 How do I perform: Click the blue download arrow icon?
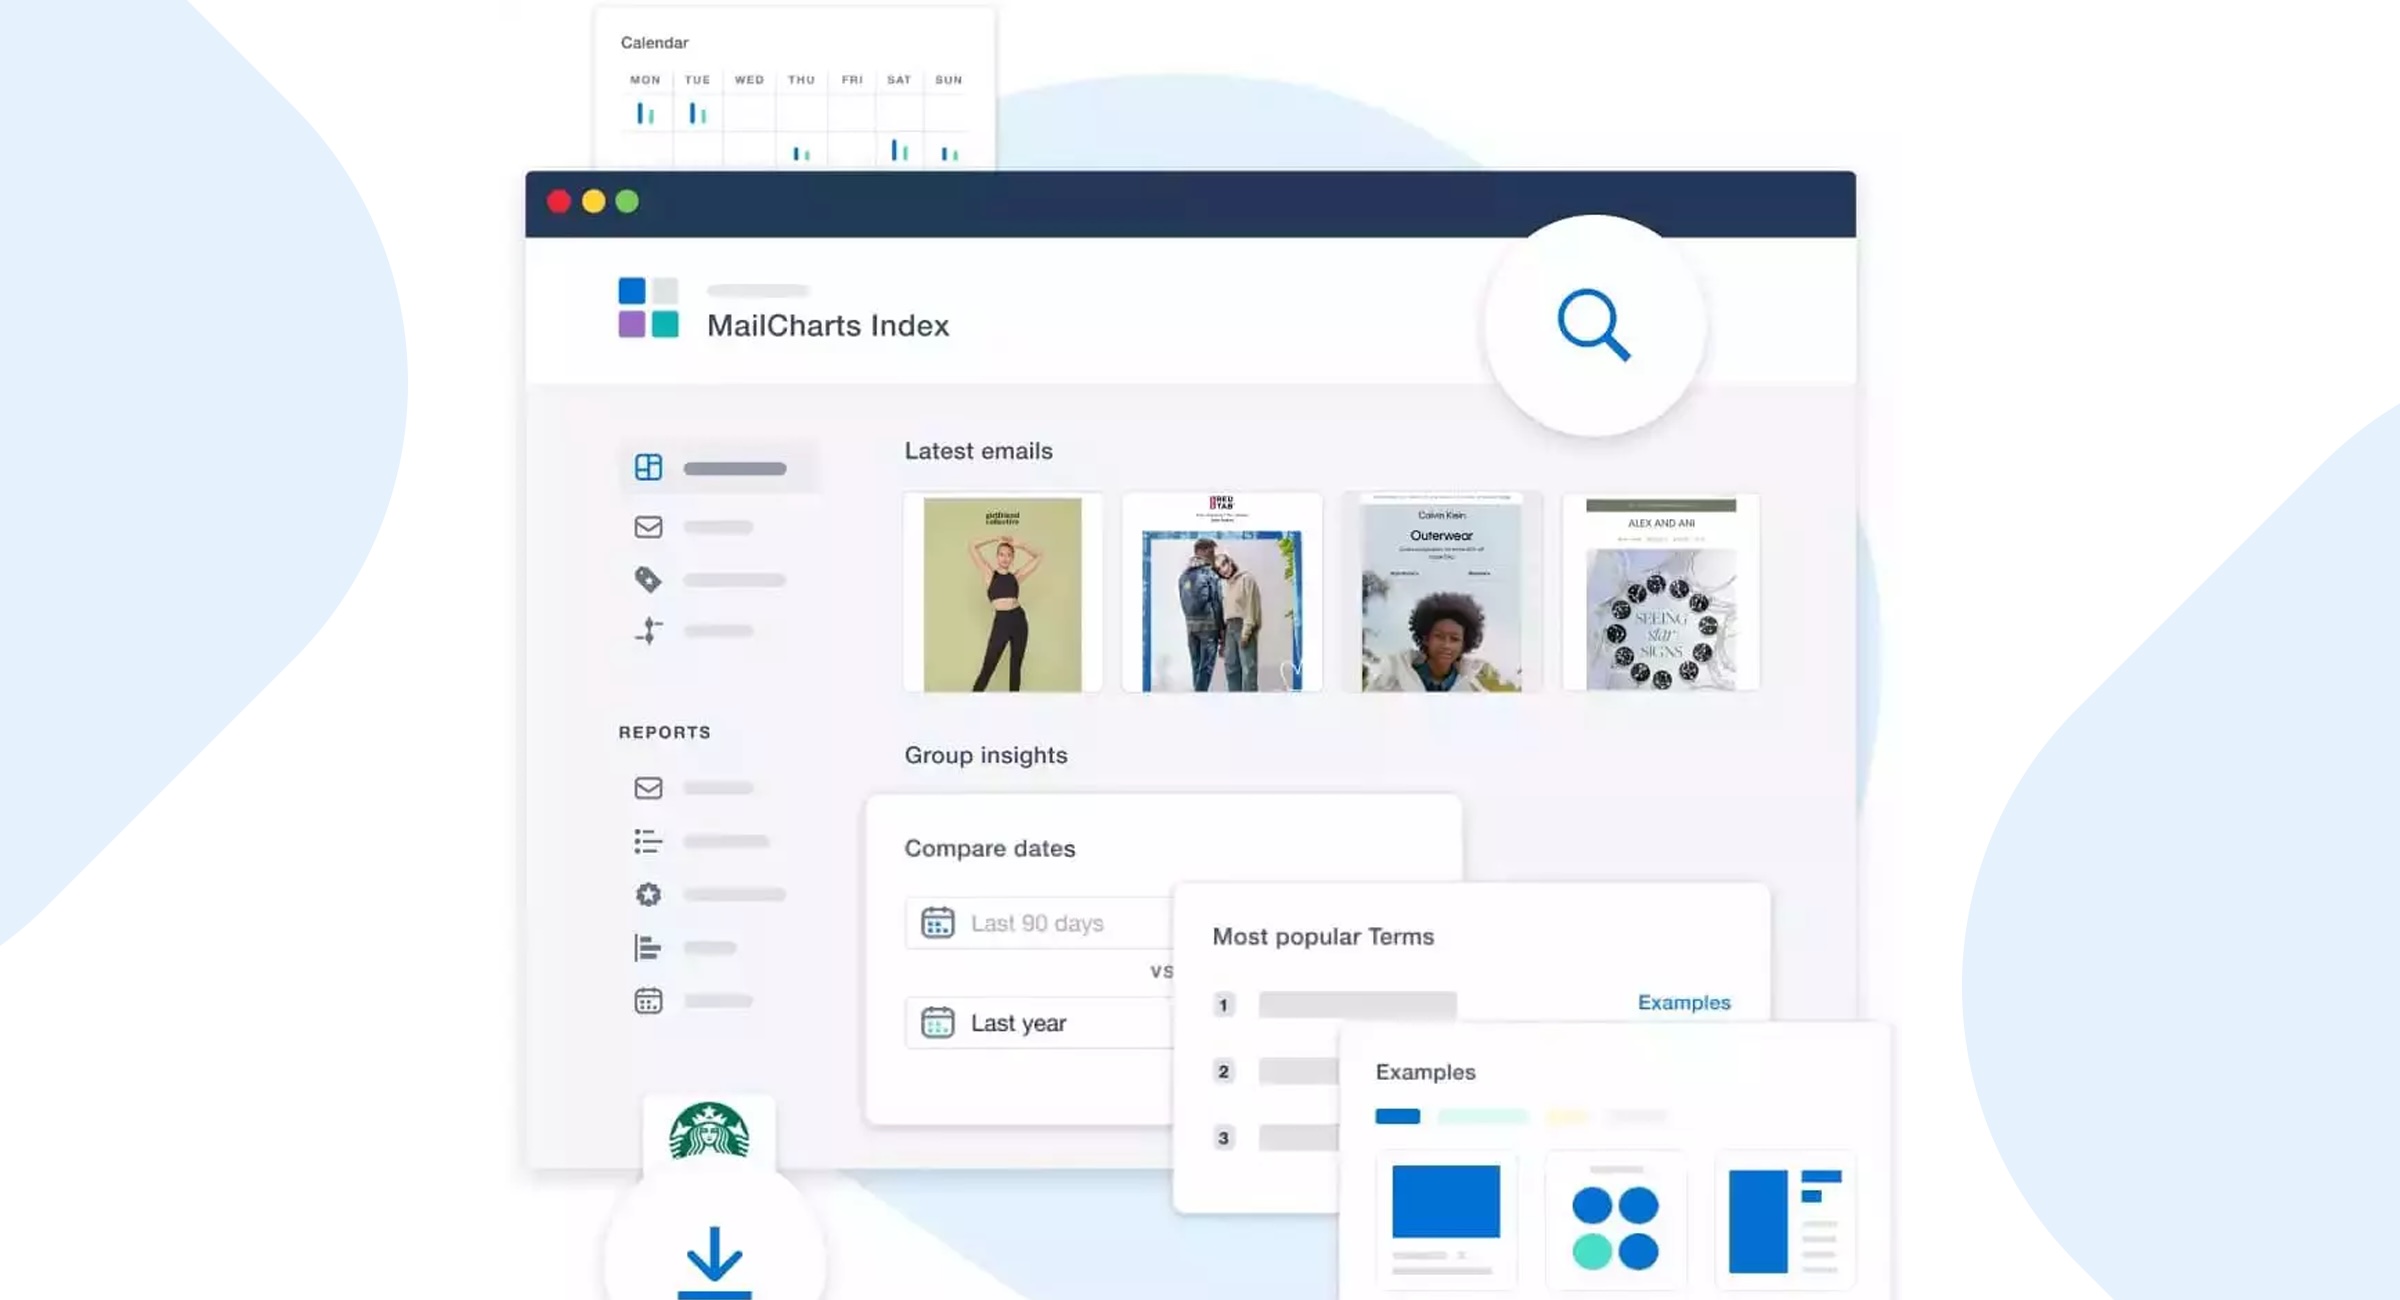[714, 1262]
